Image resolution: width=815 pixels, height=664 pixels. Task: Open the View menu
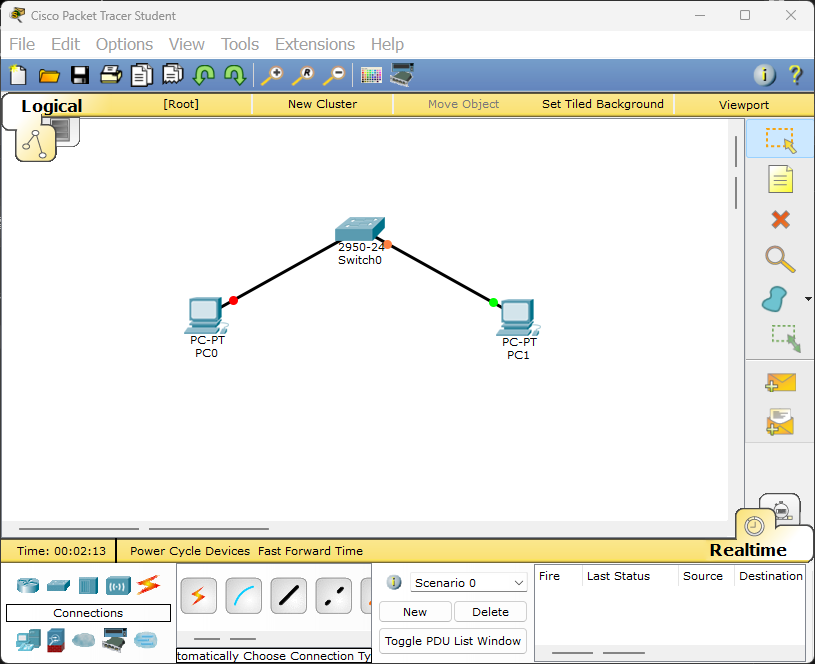[187, 44]
